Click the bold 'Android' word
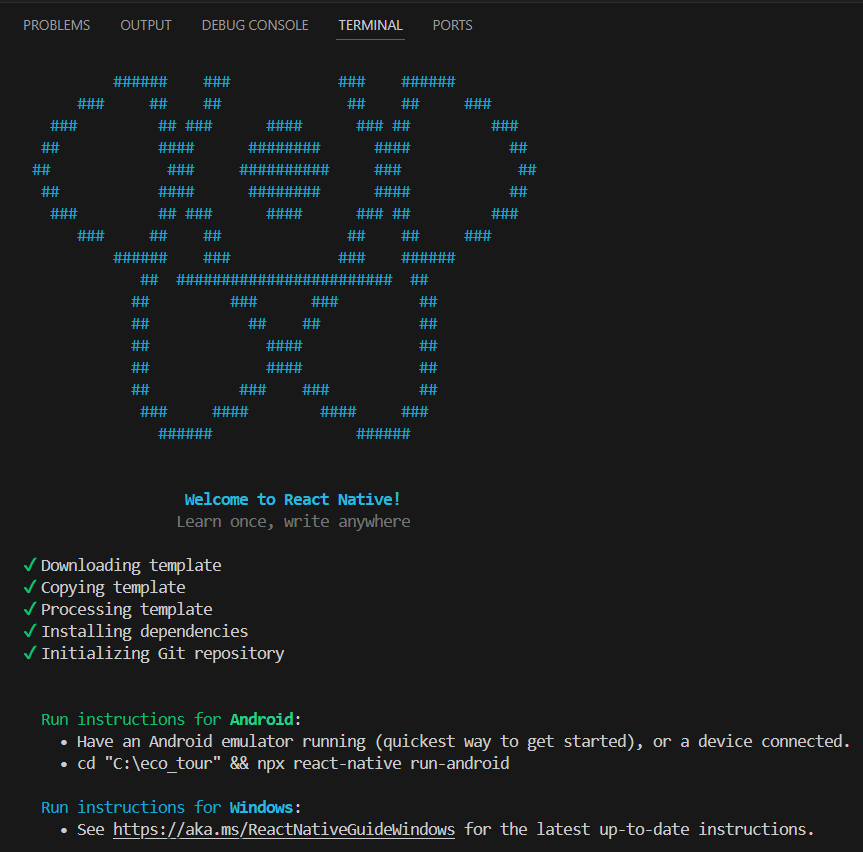Viewport: 863px width, 852px height. [x=261, y=719]
